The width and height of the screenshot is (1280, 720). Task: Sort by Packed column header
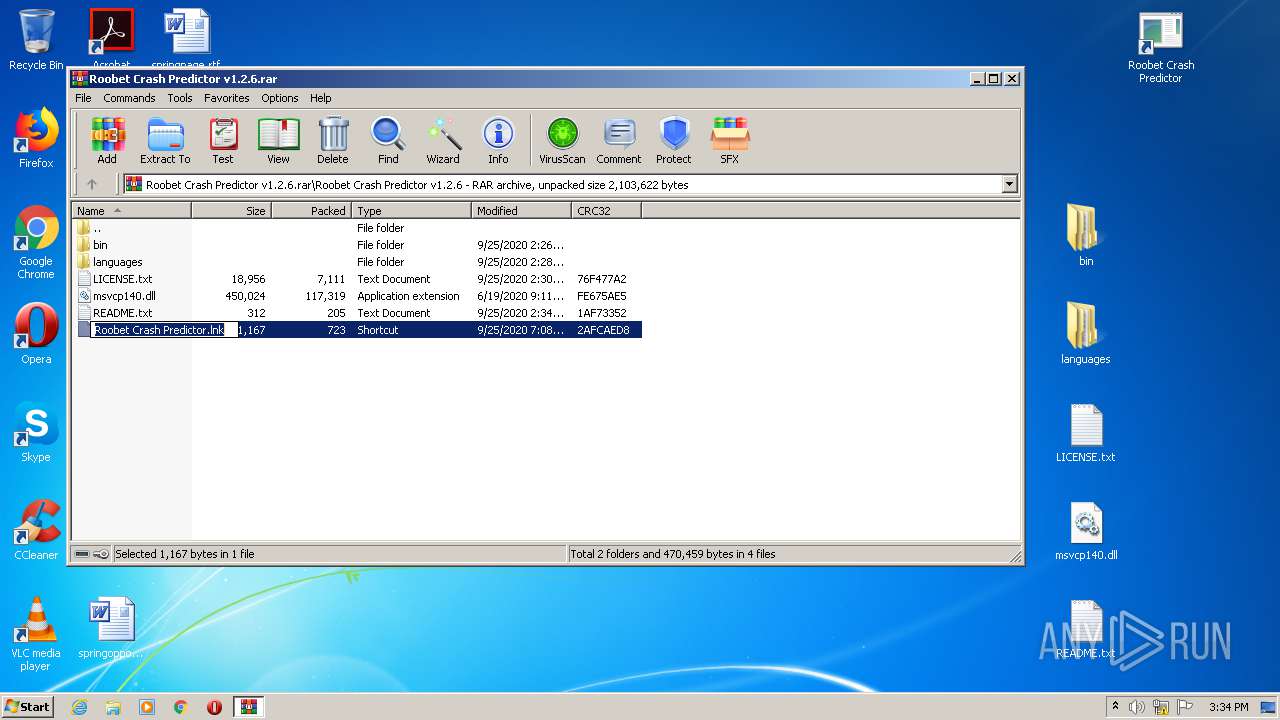(x=311, y=211)
